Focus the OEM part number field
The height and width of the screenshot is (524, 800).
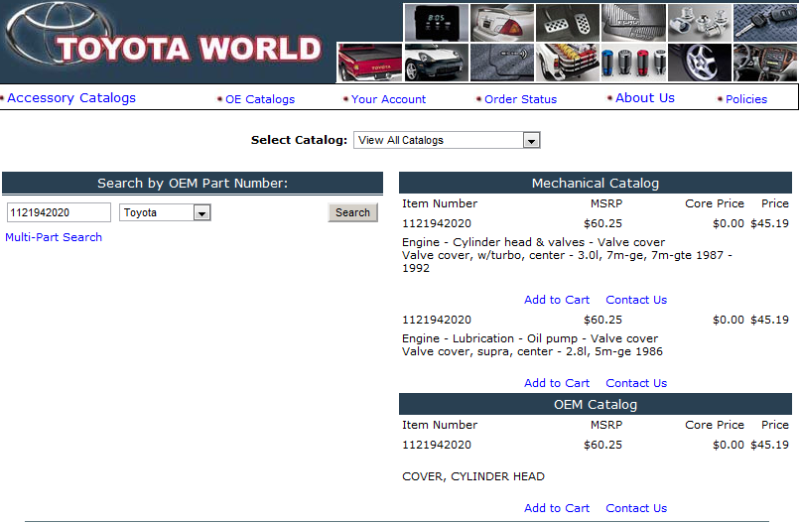59,212
